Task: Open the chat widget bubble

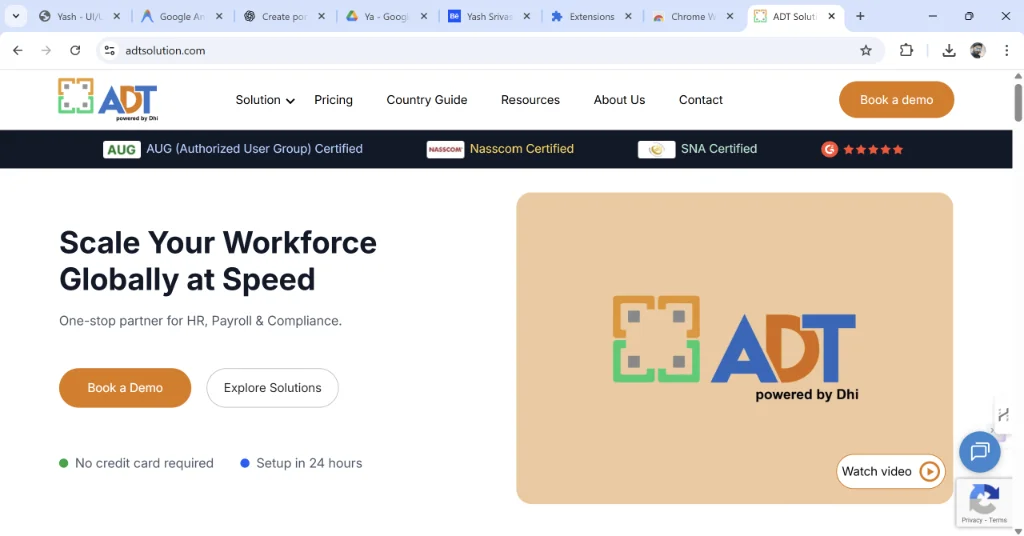Action: 980,452
